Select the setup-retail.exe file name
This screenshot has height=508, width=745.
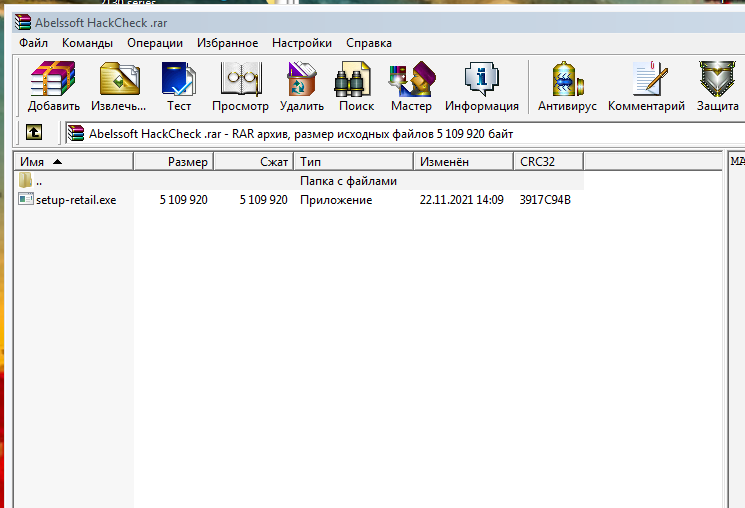click(x=76, y=200)
